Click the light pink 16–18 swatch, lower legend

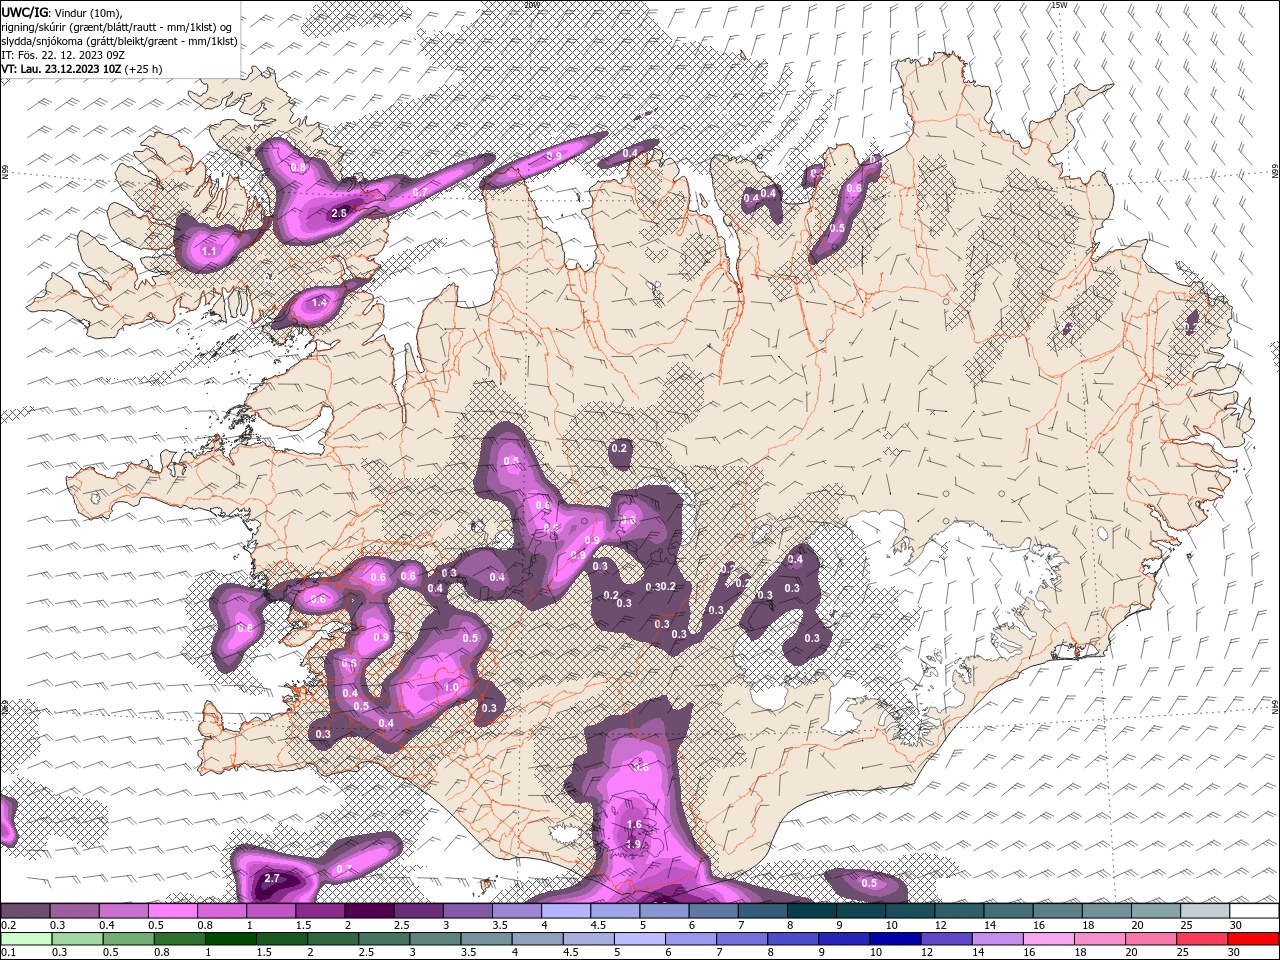1050,939
